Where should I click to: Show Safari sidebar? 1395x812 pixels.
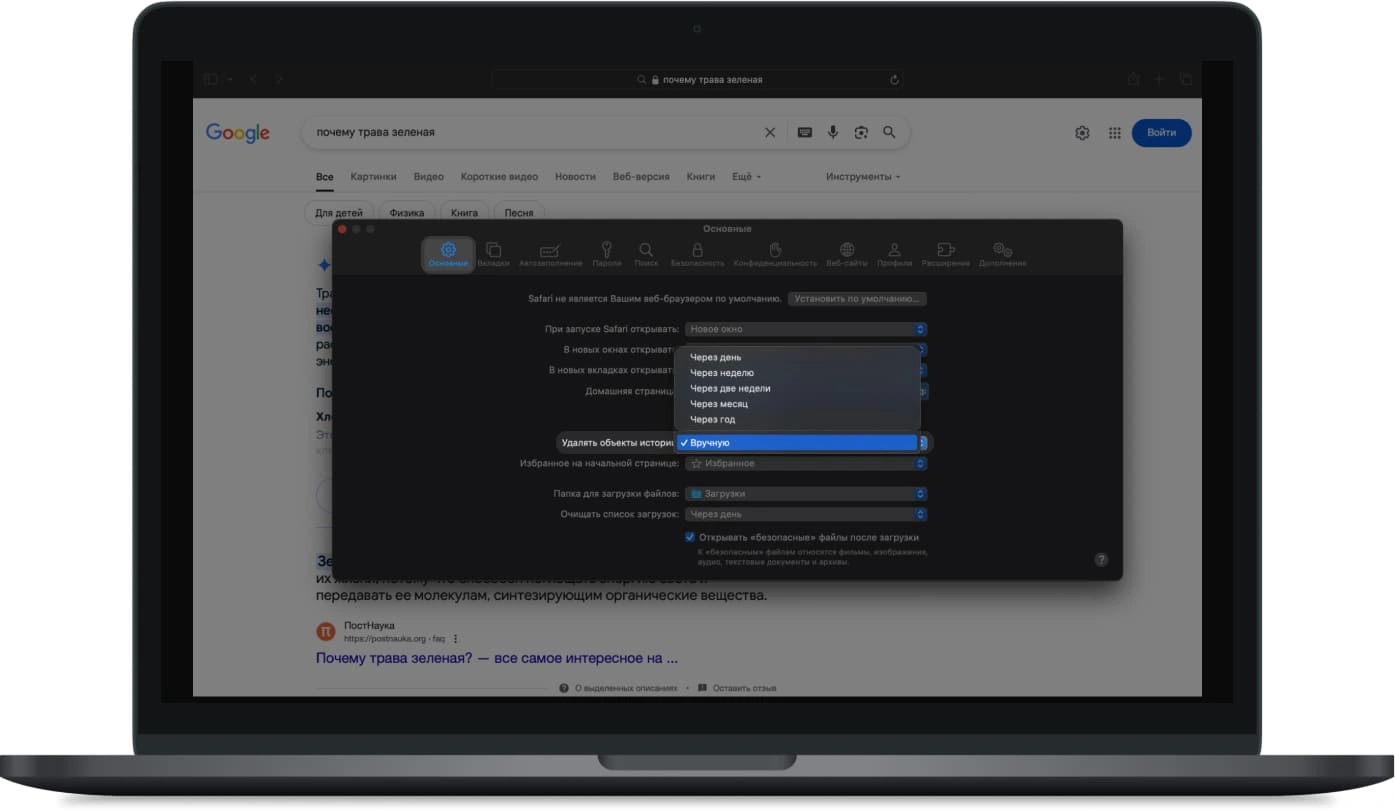tap(210, 79)
